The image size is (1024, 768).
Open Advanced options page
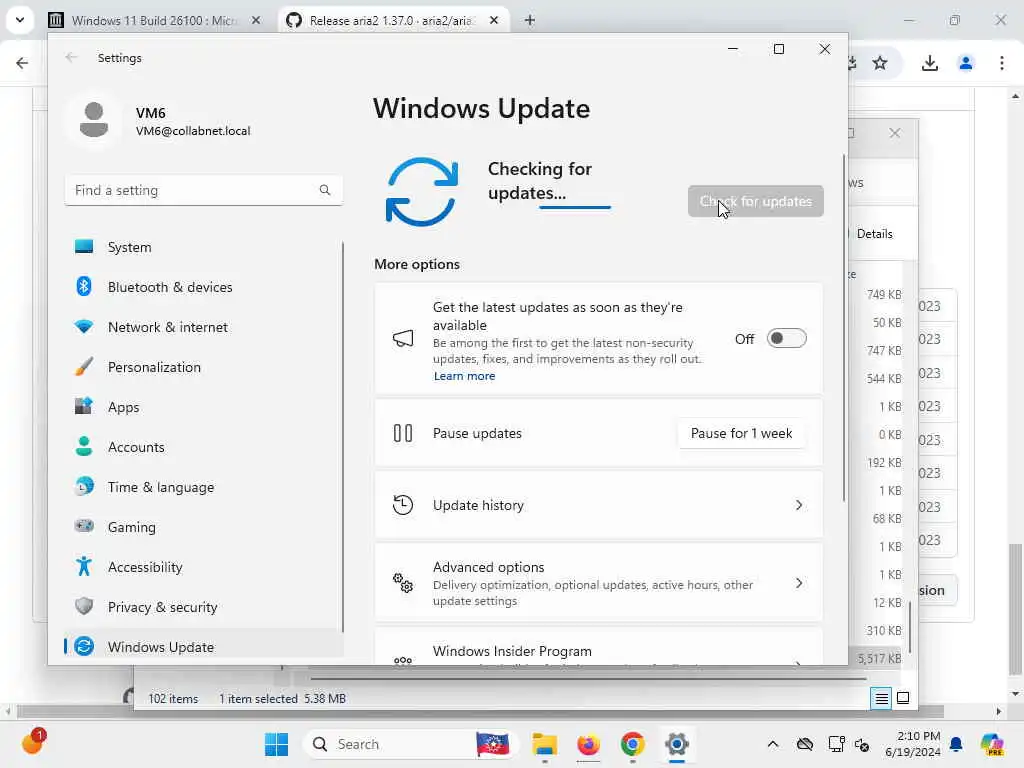point(598,583)
